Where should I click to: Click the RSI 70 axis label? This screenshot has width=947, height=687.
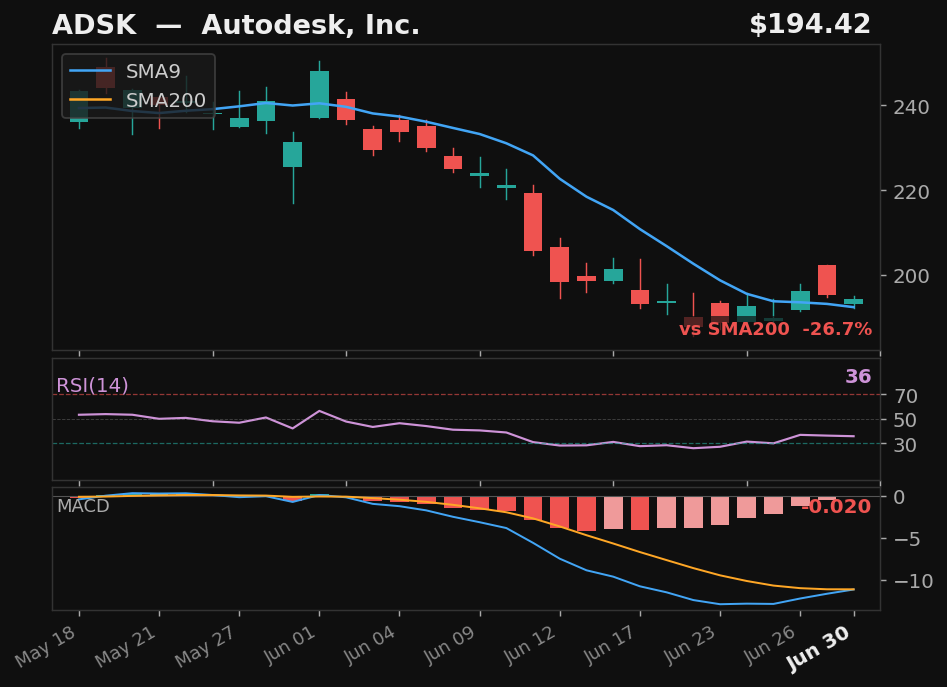coord(907,396)
